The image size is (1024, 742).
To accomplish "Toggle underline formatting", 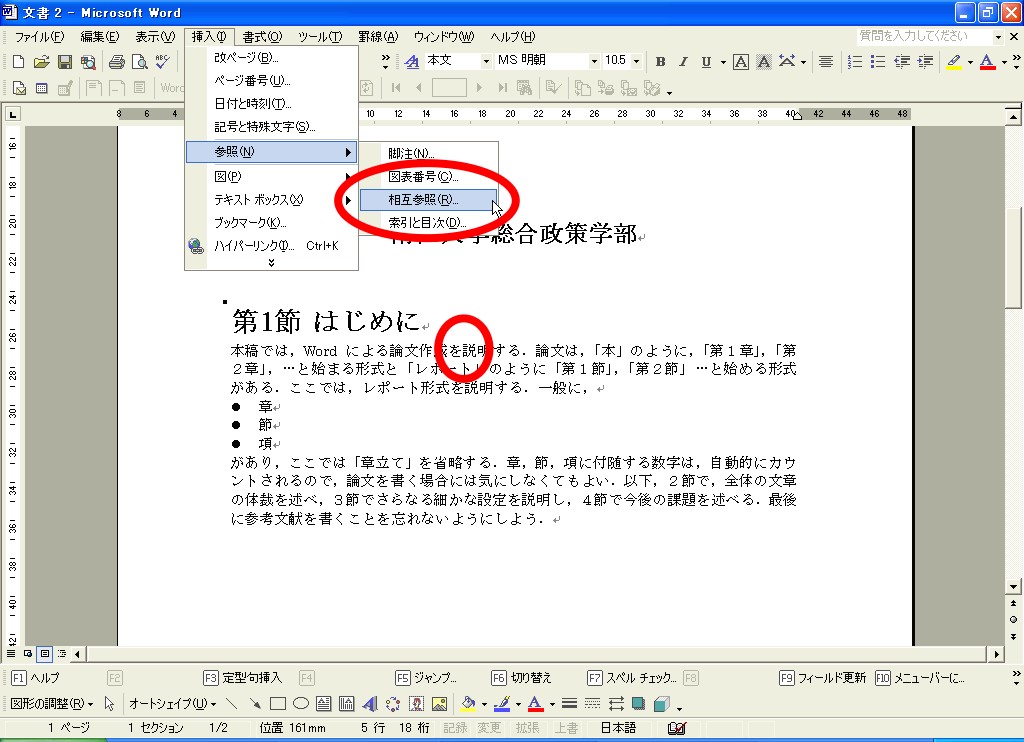I will [706, 61].
